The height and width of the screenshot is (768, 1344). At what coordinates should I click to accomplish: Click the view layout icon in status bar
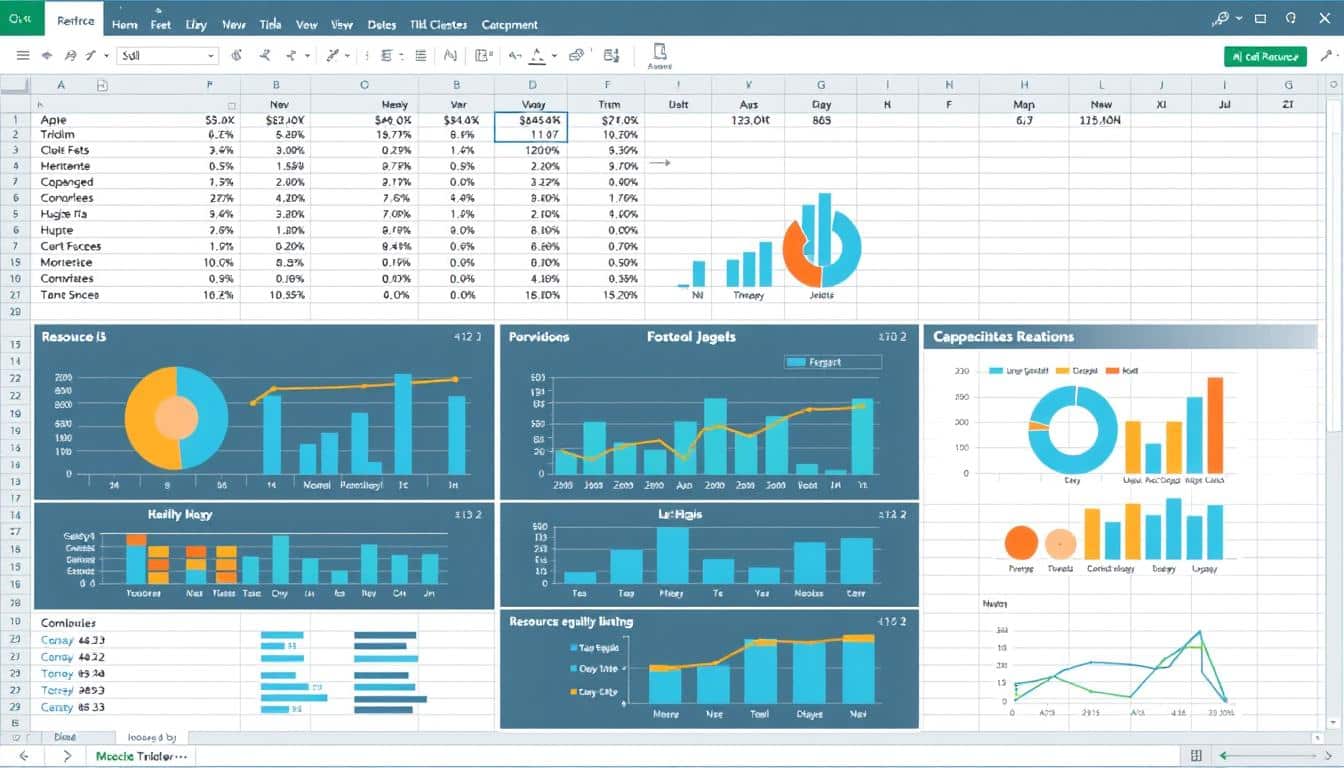pos(1196,756)
